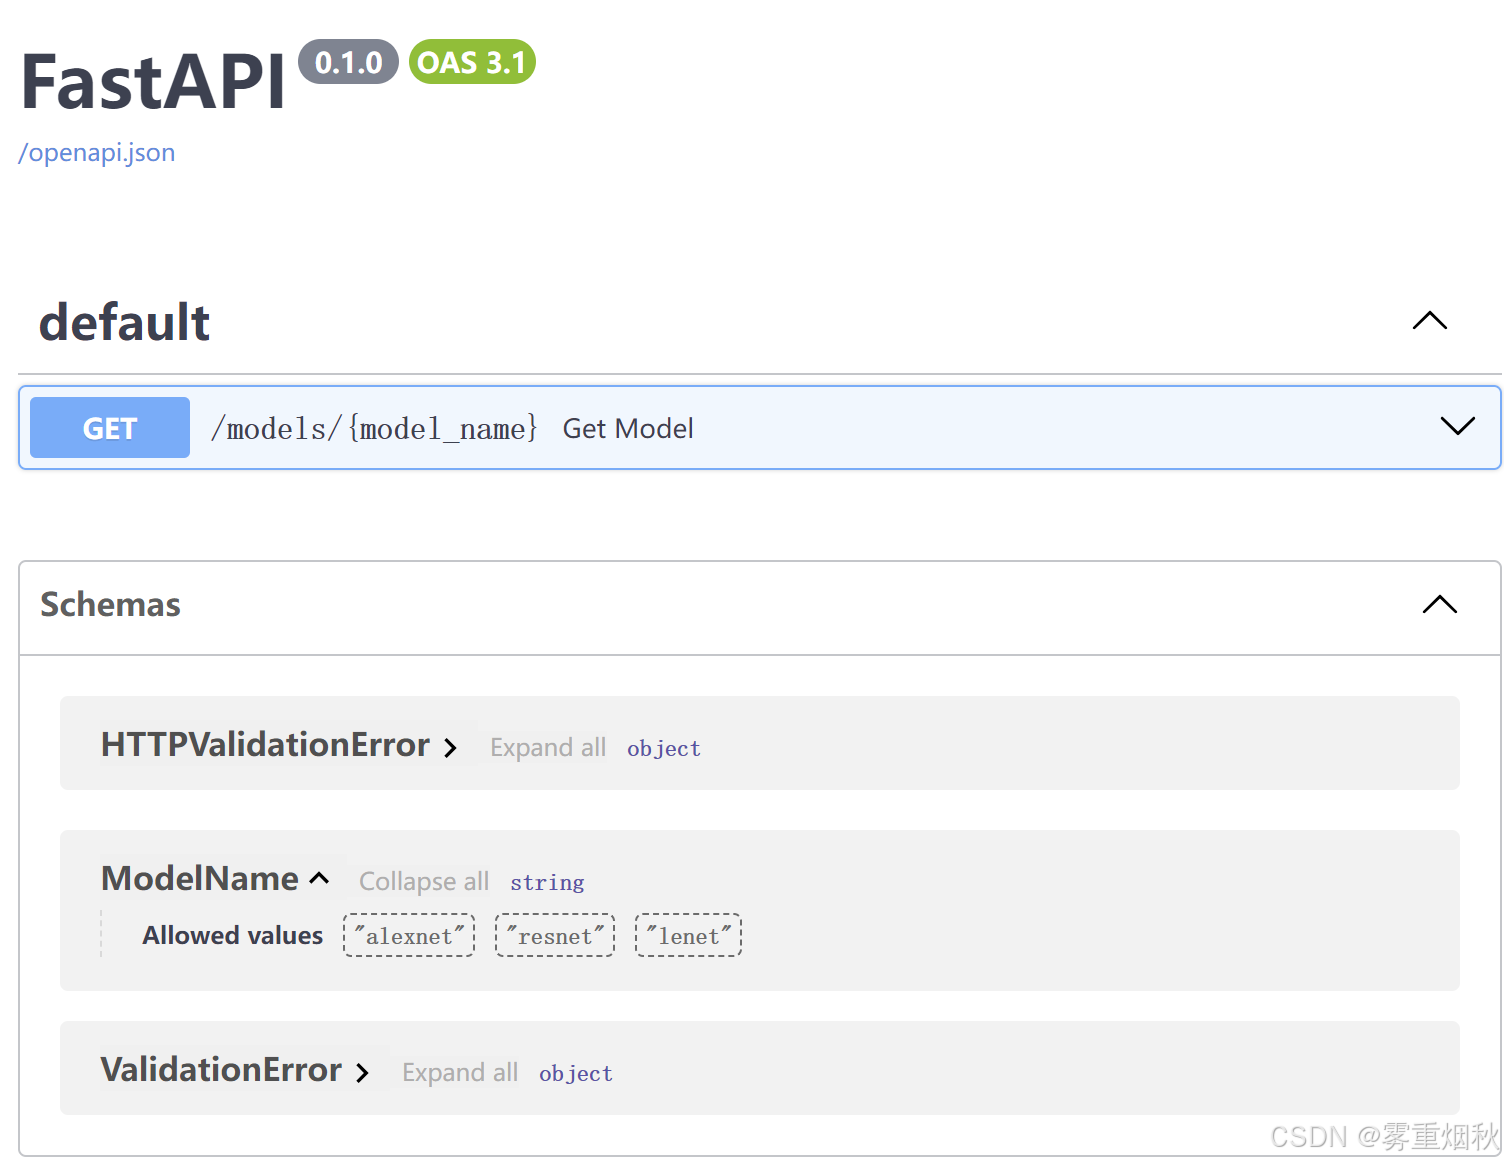Image resolution: width=1504 pixels, height=1163 pixels.
Task: Expand the ValidationError schema chevron
Action: (363, 1073)
